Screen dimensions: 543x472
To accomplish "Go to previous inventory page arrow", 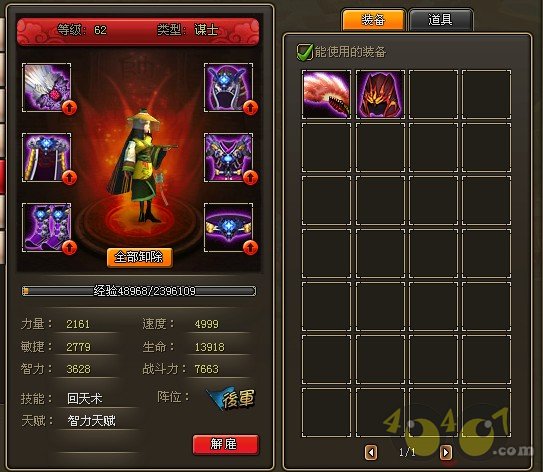I will coord(371,452).
